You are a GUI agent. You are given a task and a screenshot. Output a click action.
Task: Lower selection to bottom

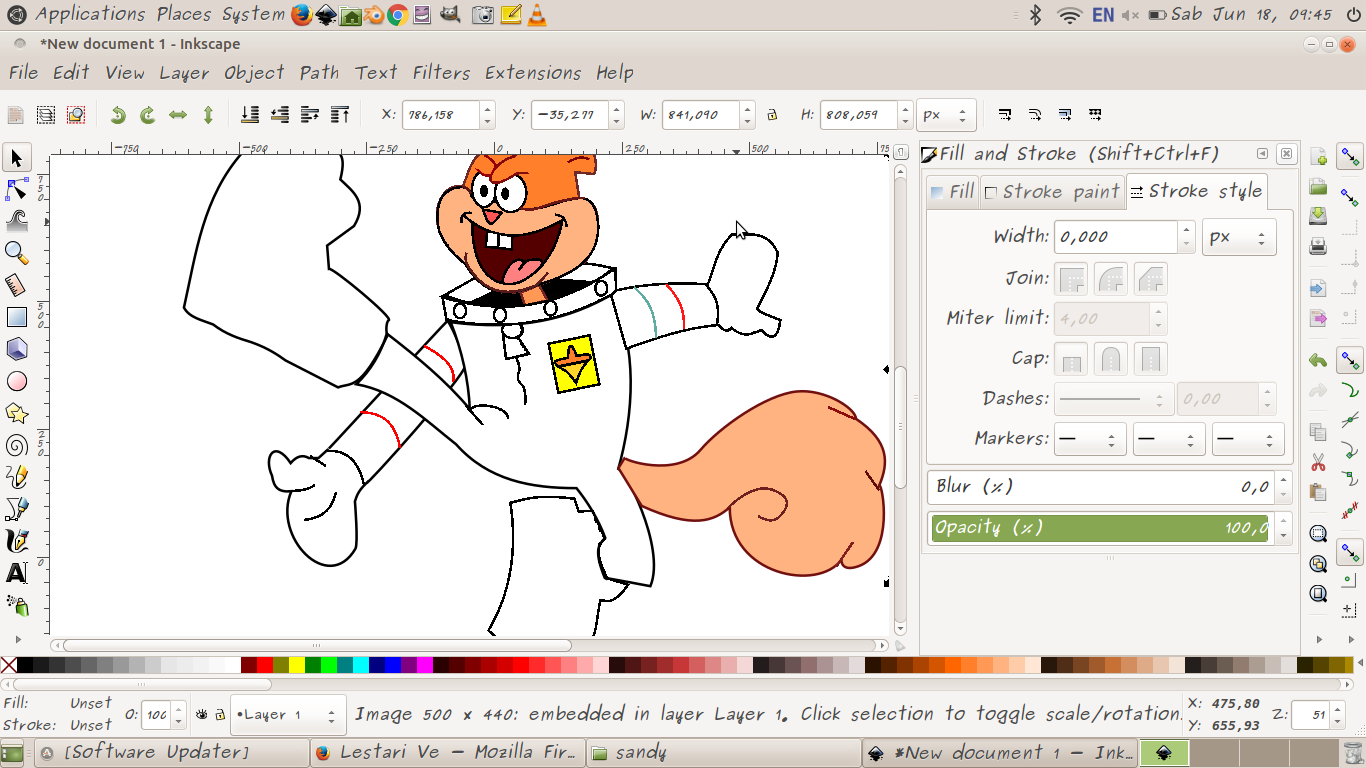click(x=250, y=115)
